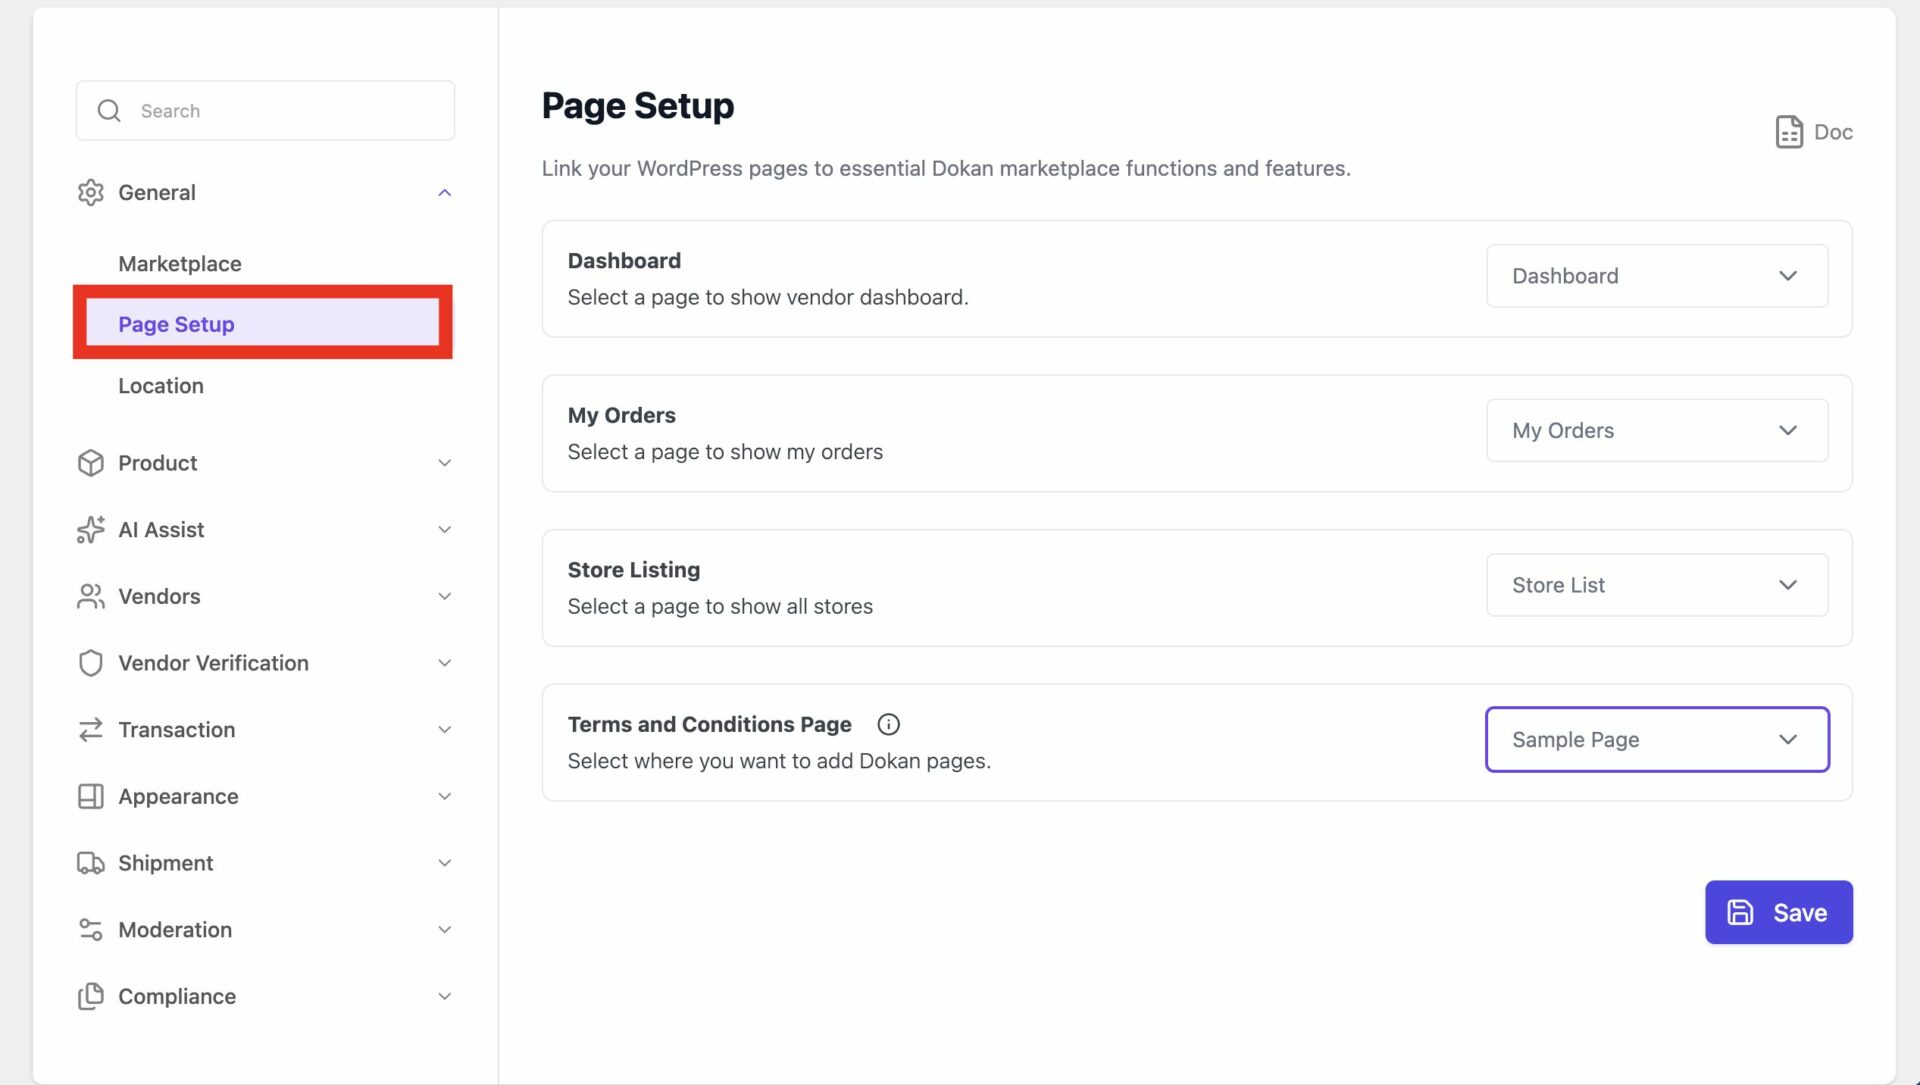Screen dimensions: 1920x1085
Task: Open the Location settings section
Action: (161, 385)
